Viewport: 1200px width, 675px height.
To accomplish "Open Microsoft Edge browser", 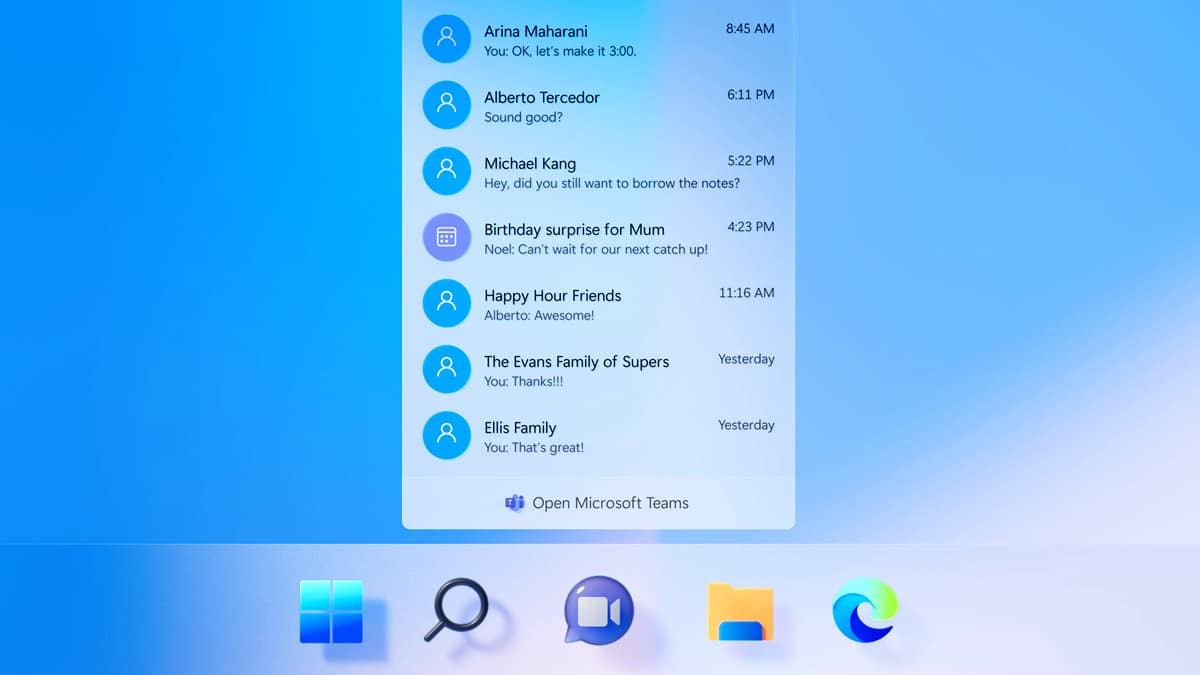I will [865, 610].
